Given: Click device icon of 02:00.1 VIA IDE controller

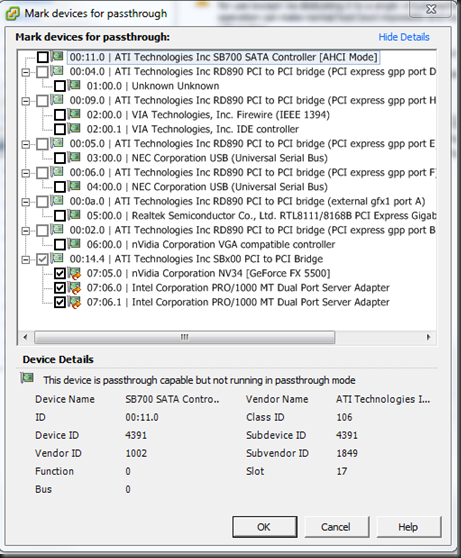Looking at the screenshot, I should [74, 128].
